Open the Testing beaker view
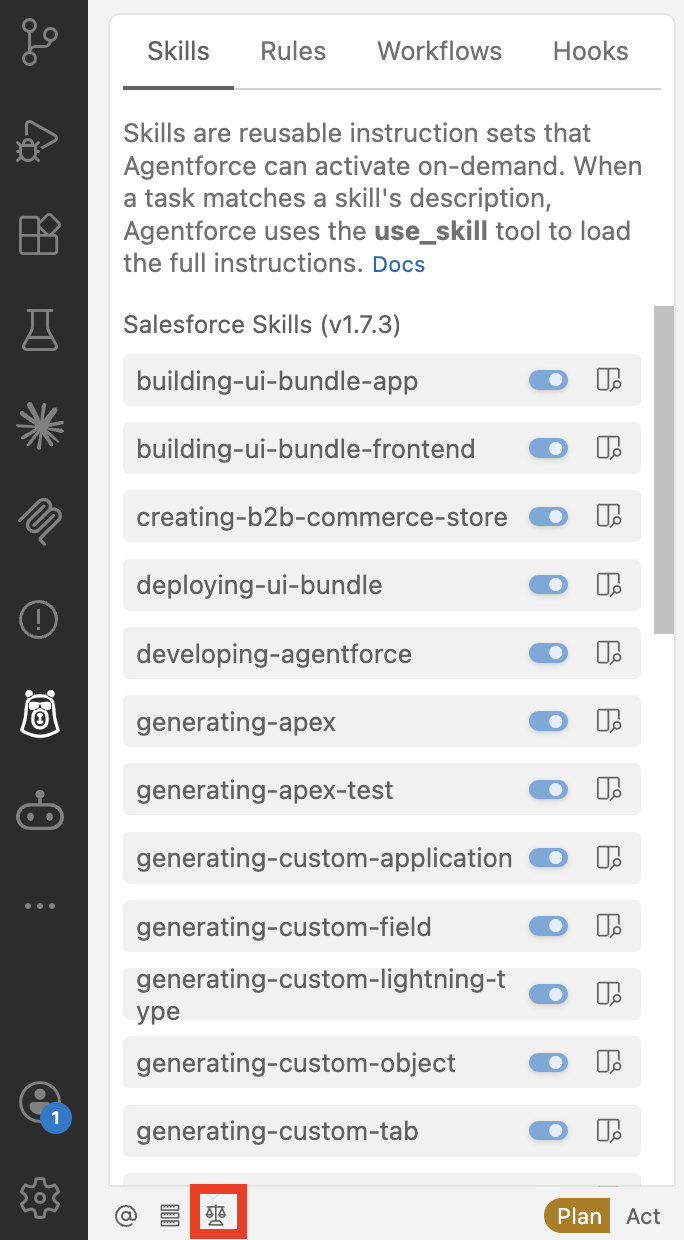This screenshot has width=684, height=1240. click(x=40, y=330)
